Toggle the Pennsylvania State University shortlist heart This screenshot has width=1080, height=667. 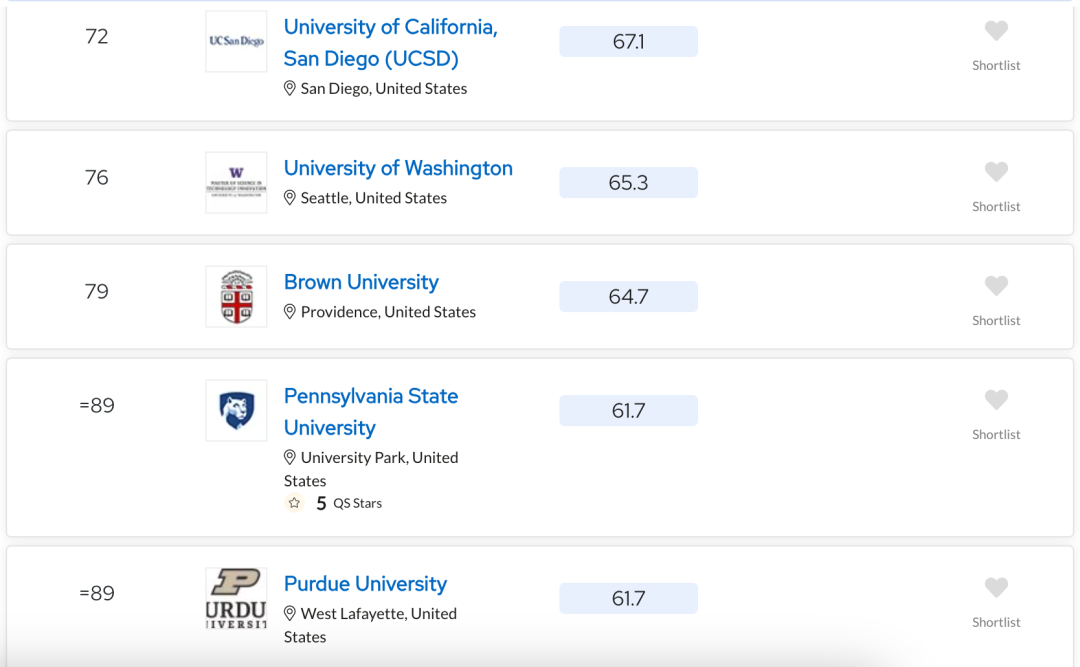(996, 400)
